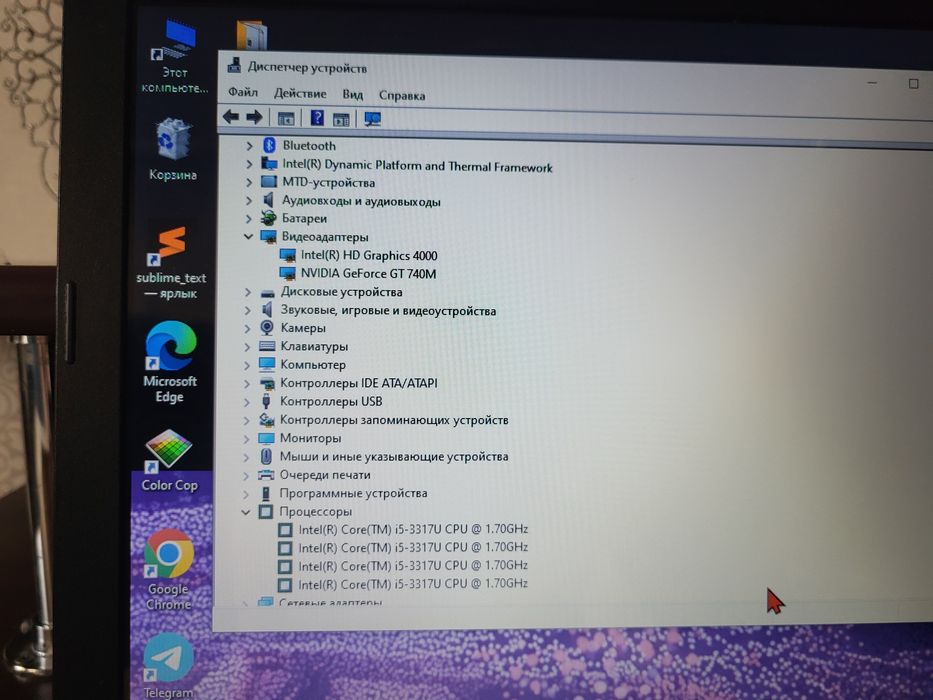Select the Компьютер category icon

(267, 364)
